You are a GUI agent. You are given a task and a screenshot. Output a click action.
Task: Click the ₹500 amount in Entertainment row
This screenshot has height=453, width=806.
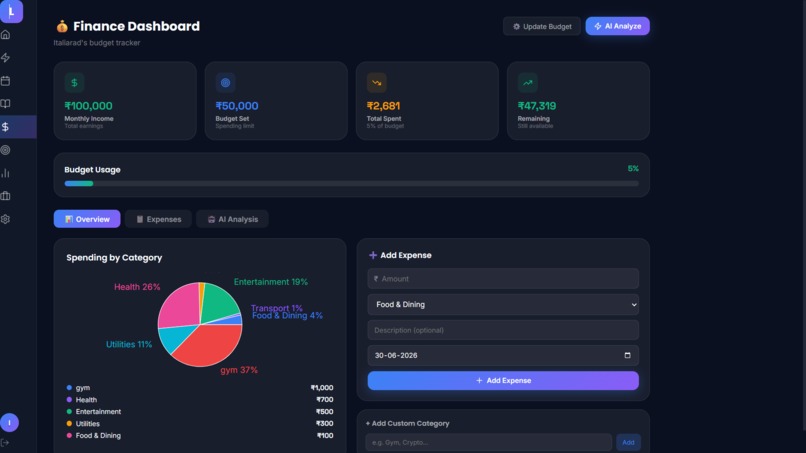pyautogui.click(x=325, y=411)
